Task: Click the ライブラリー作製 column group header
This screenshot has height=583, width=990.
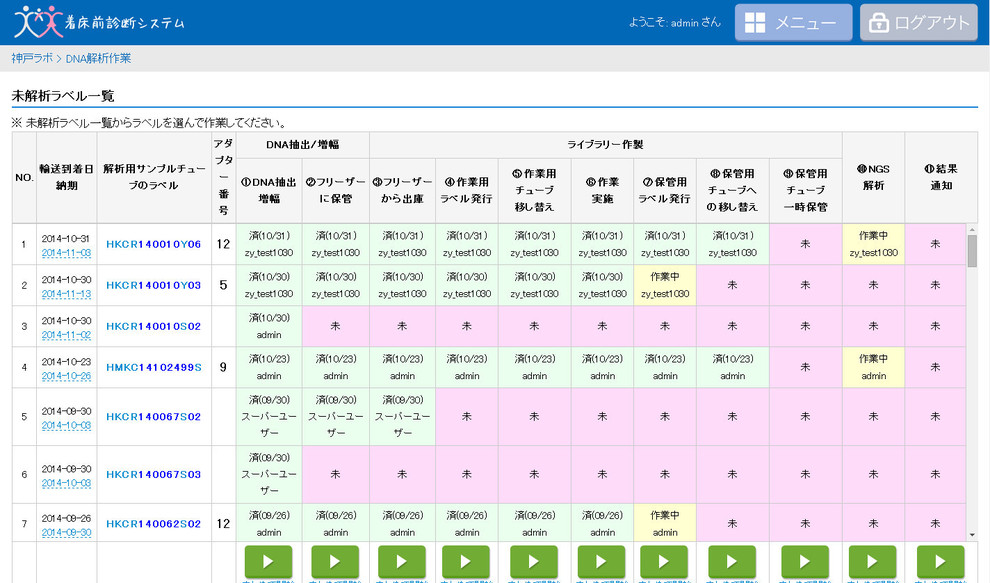Action: [x=605, y=145]
